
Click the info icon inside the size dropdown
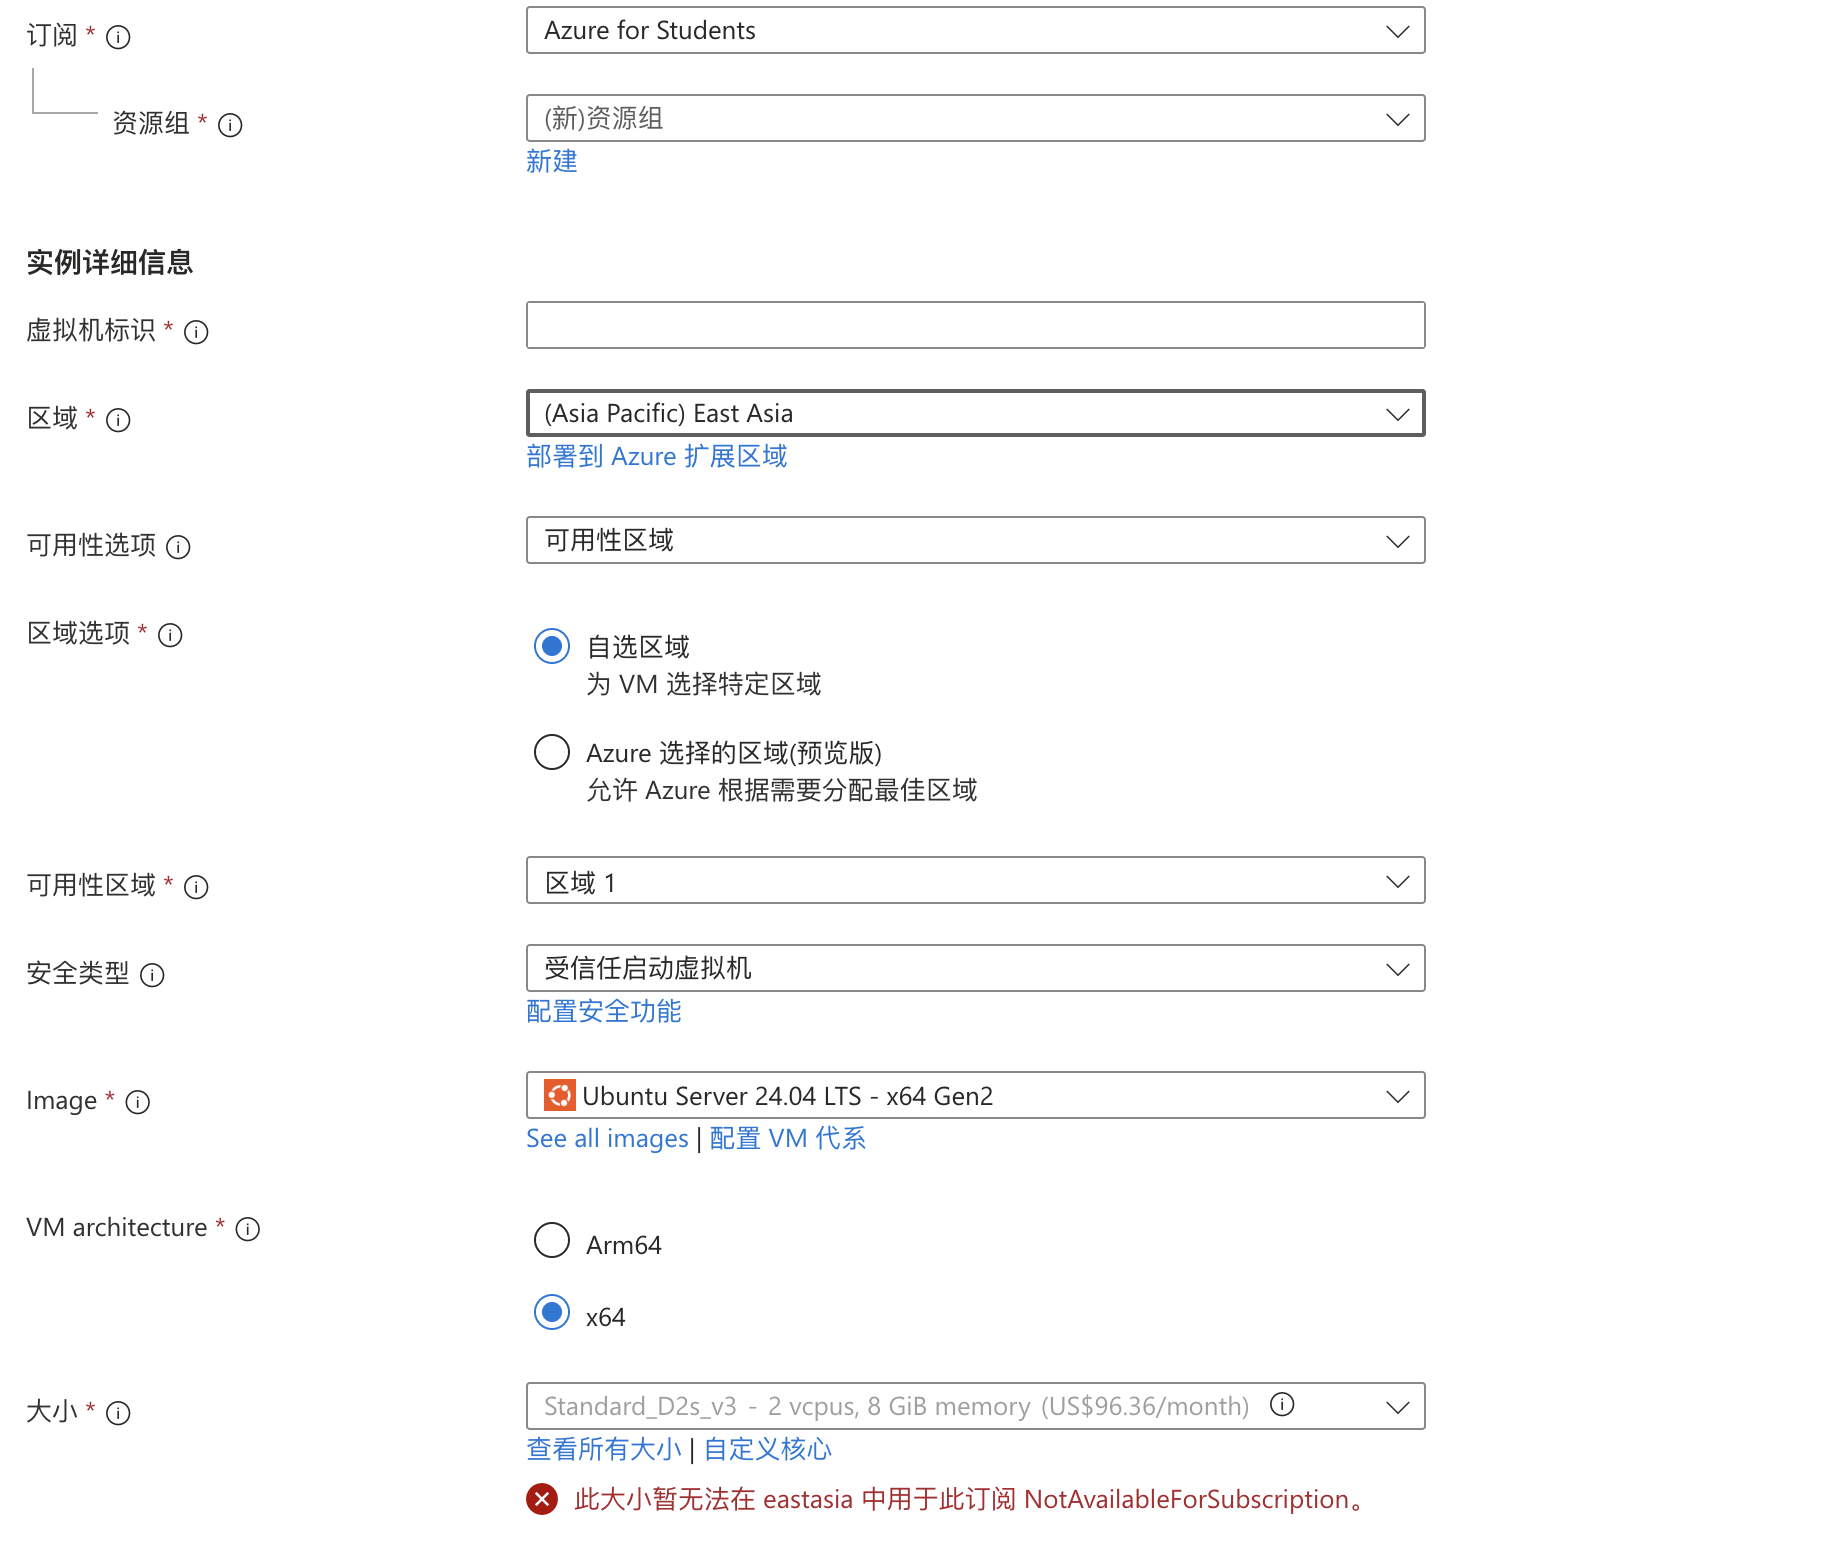[x=1282, y=1404]
